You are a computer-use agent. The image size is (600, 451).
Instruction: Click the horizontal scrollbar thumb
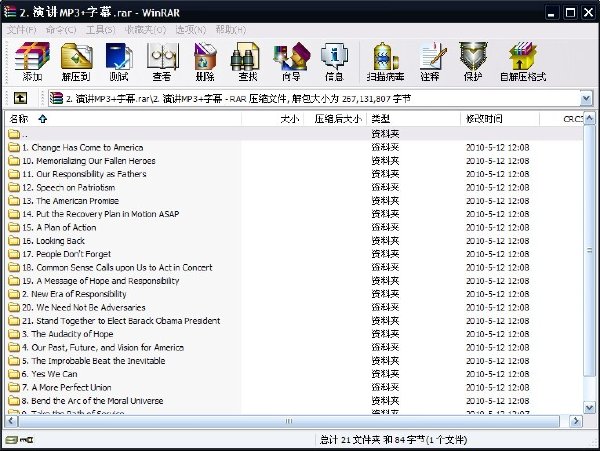pos(289,421)
